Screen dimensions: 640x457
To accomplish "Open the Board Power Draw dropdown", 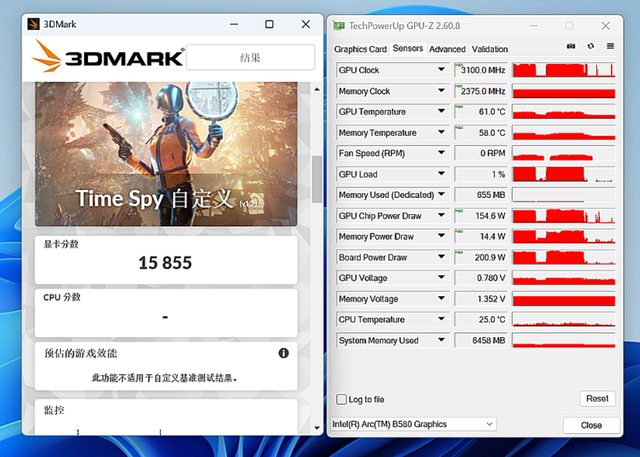I will click(441, 257).
